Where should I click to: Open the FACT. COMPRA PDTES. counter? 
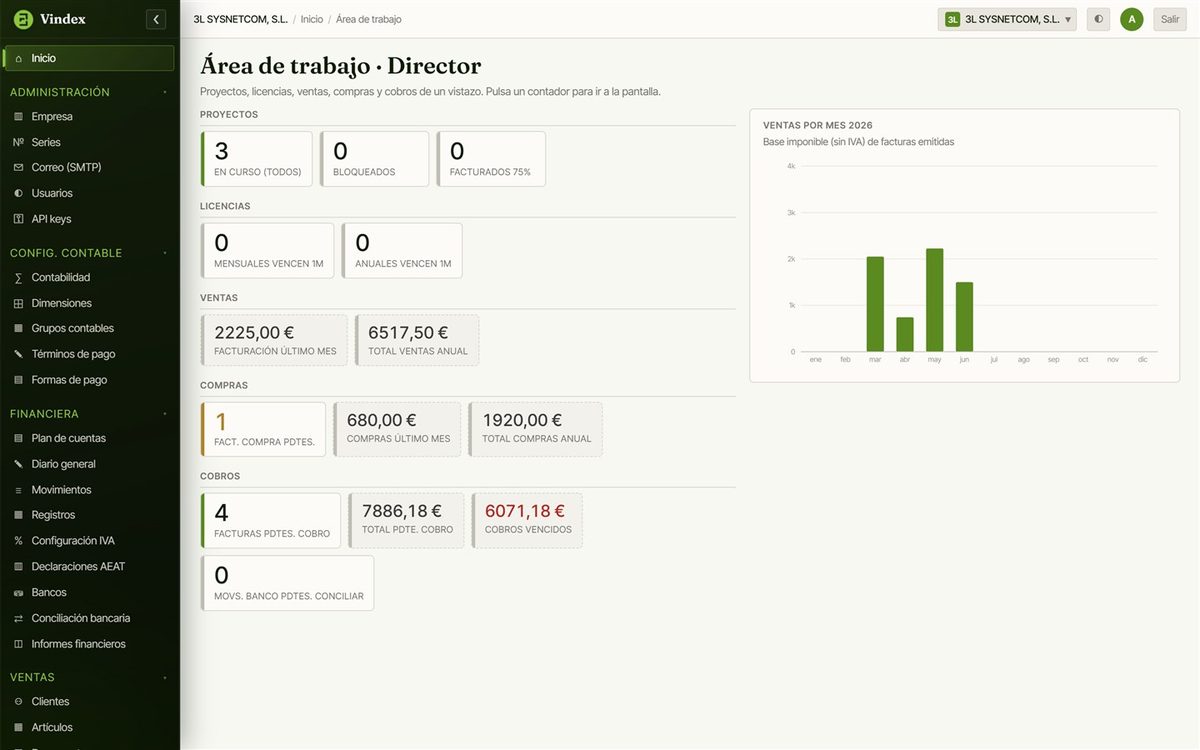pos(263,429)
